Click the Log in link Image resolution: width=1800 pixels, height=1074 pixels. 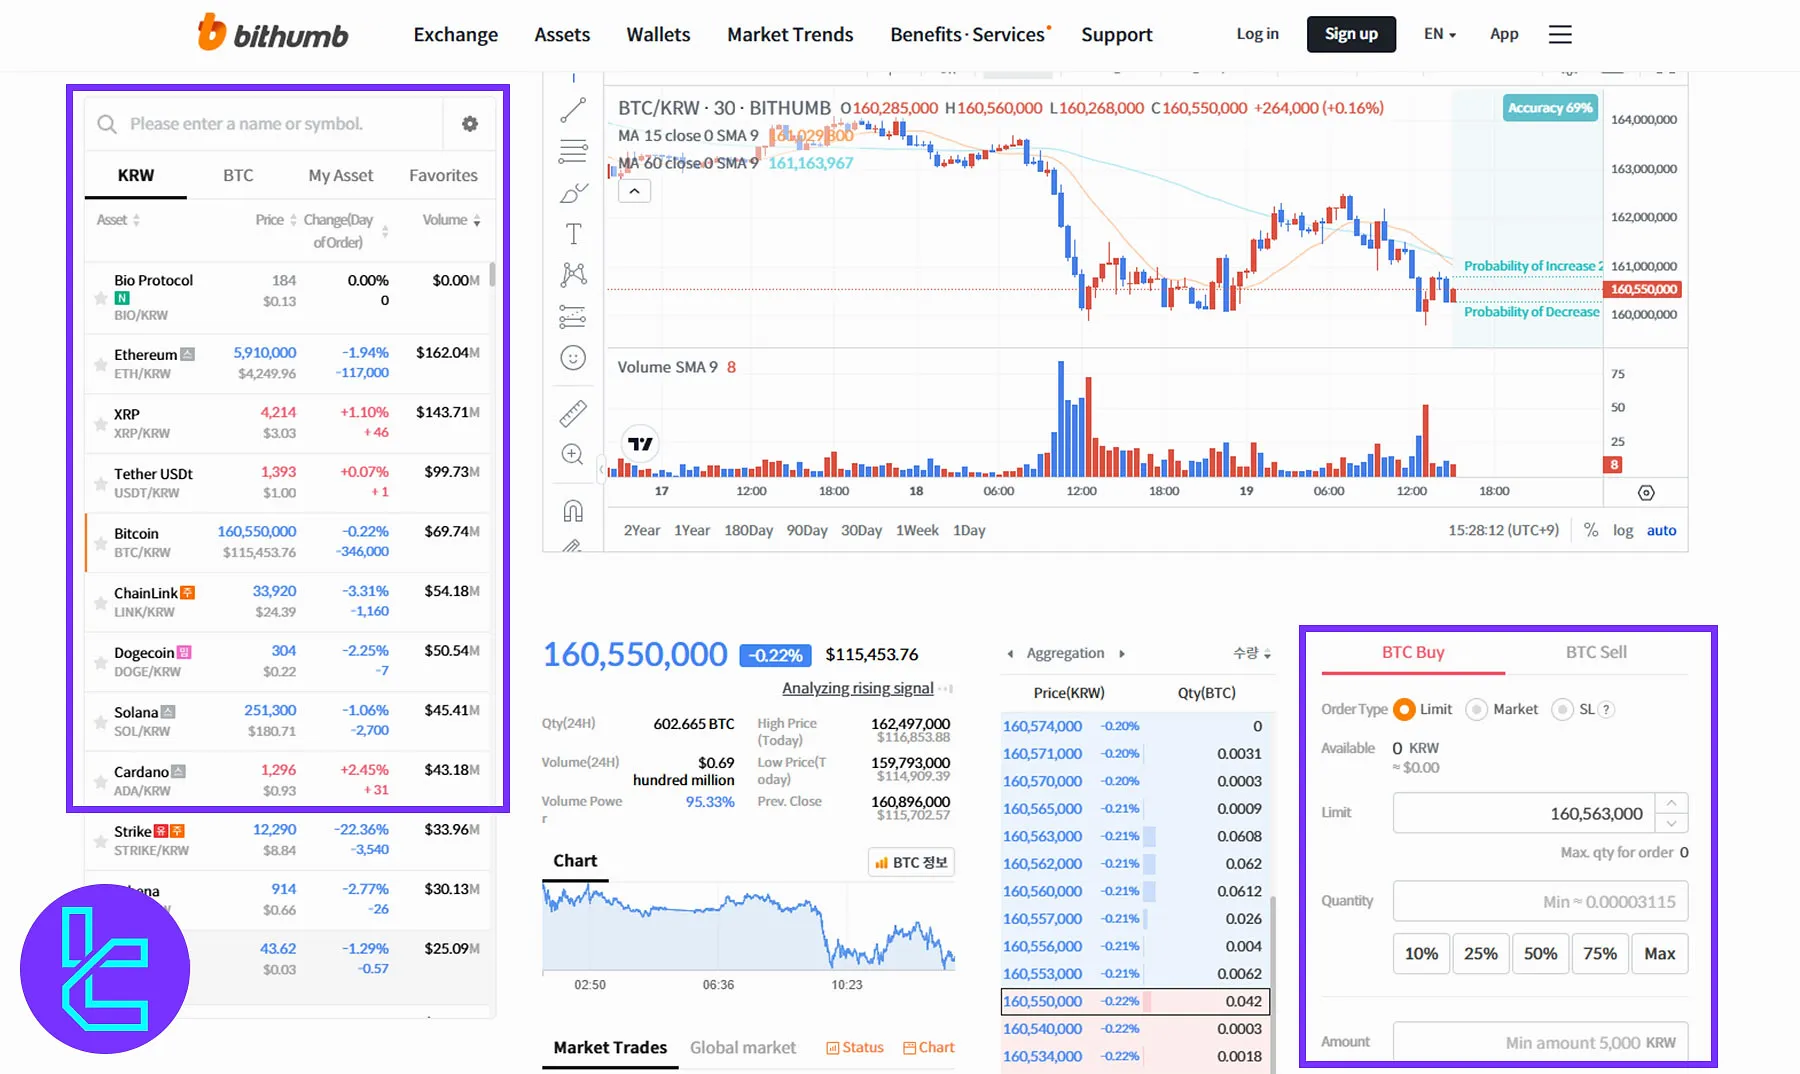(1257, 34)
